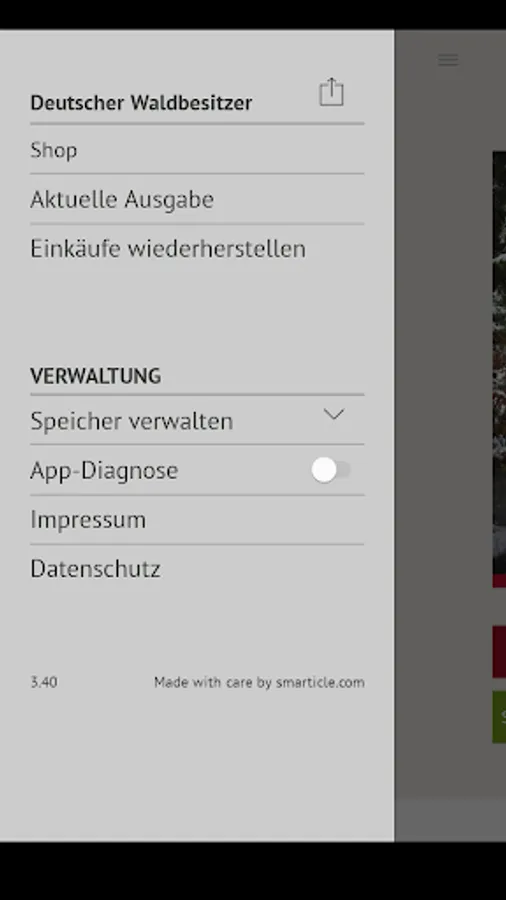Tap dimmed area to close the drawer
This screenshot has height=900, width=506.
coord(443,402)
